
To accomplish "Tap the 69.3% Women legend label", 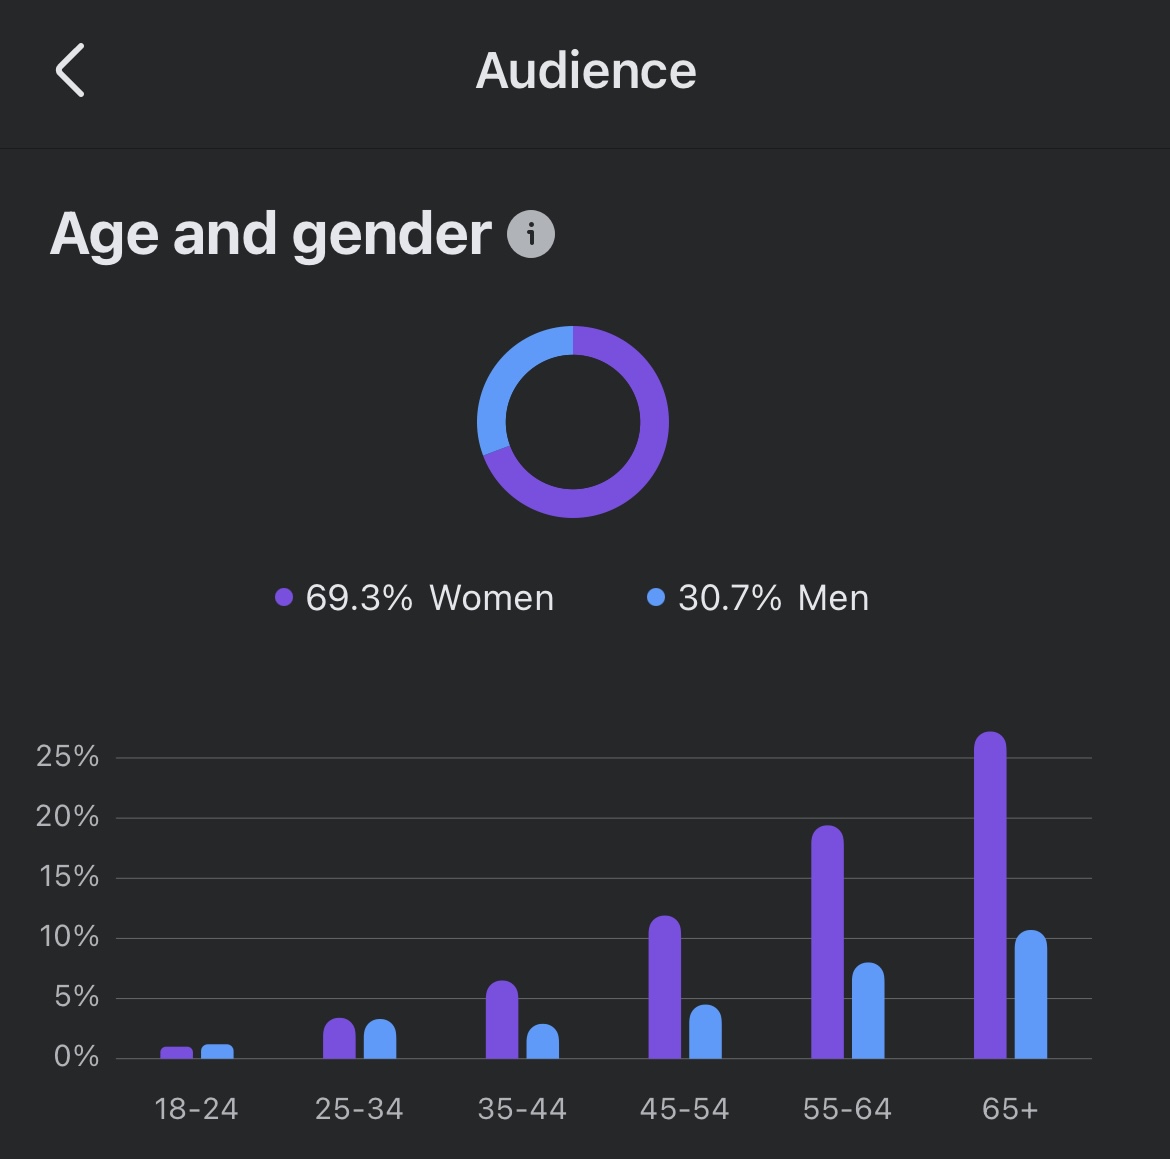I will point(429,598).
